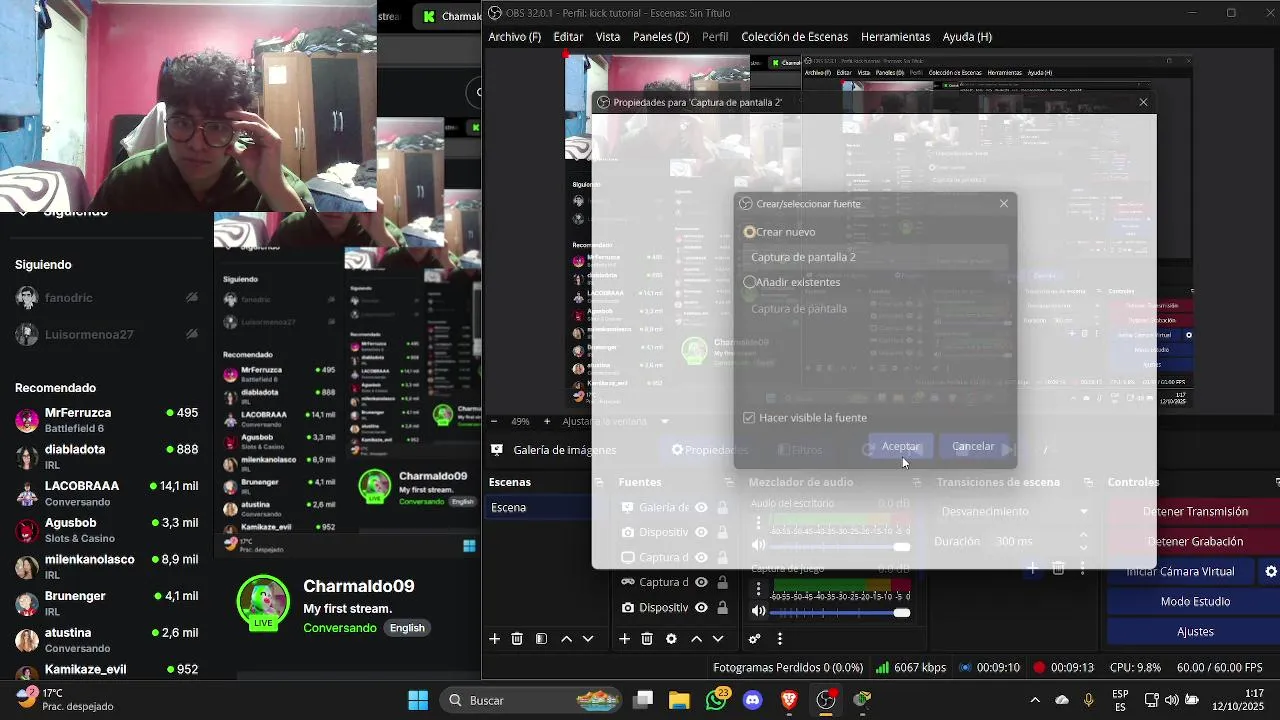Click the Detener Transmisión button

pyautogui.click(x=1195, y=512)
